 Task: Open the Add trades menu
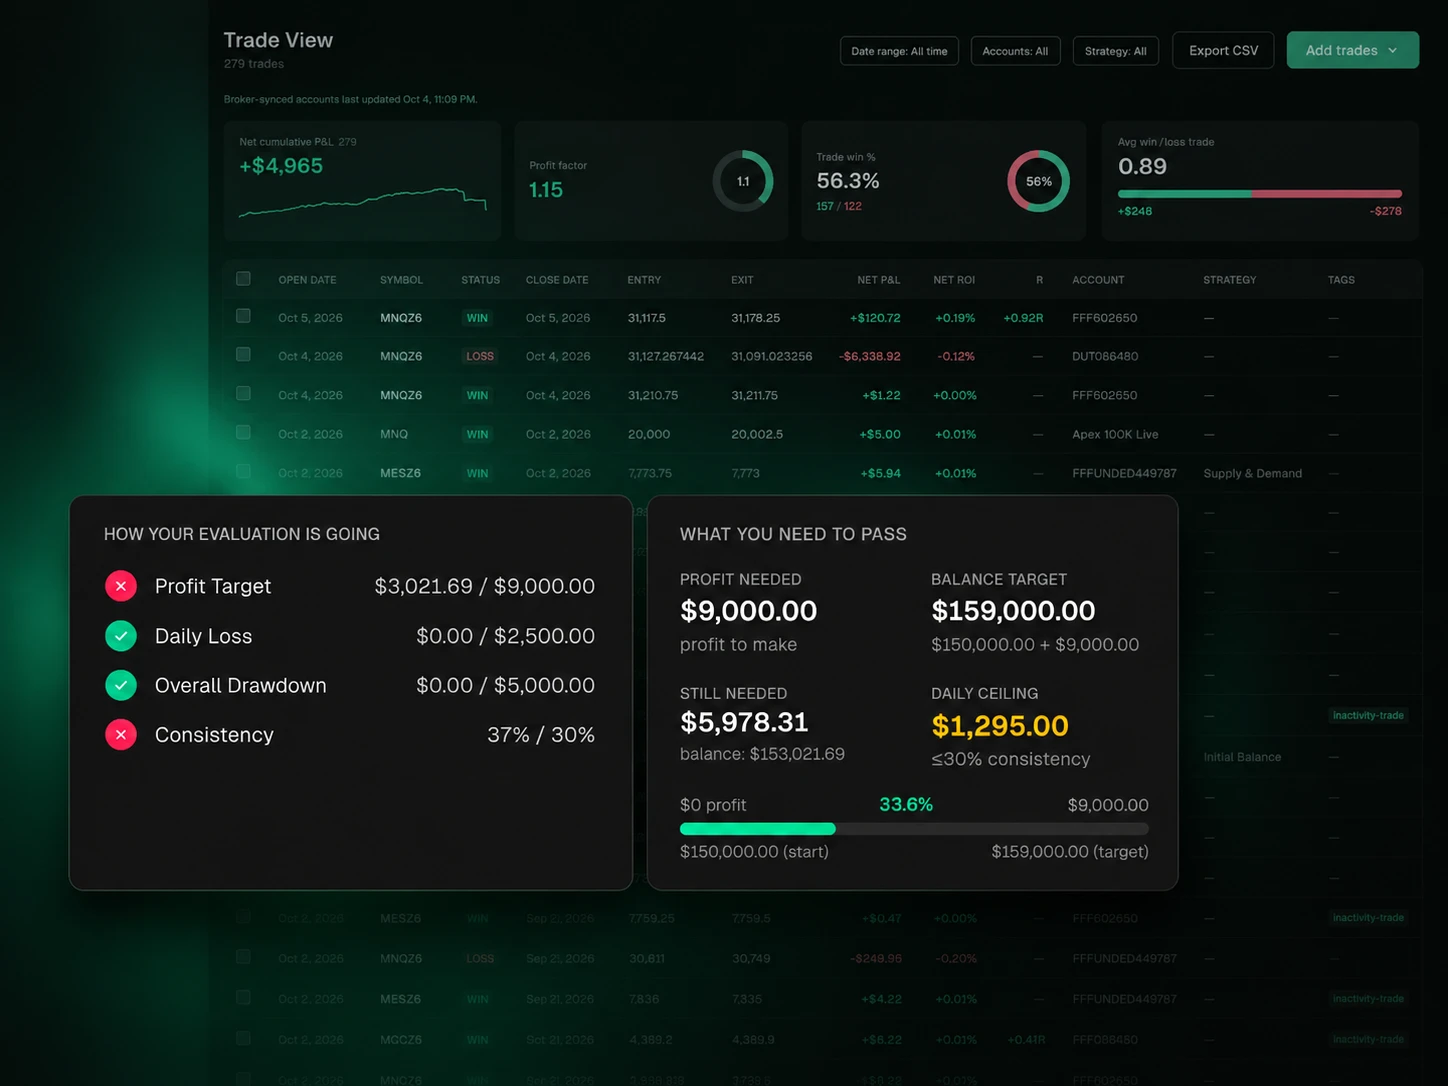pyautogui.click(x=1352, y=50)
